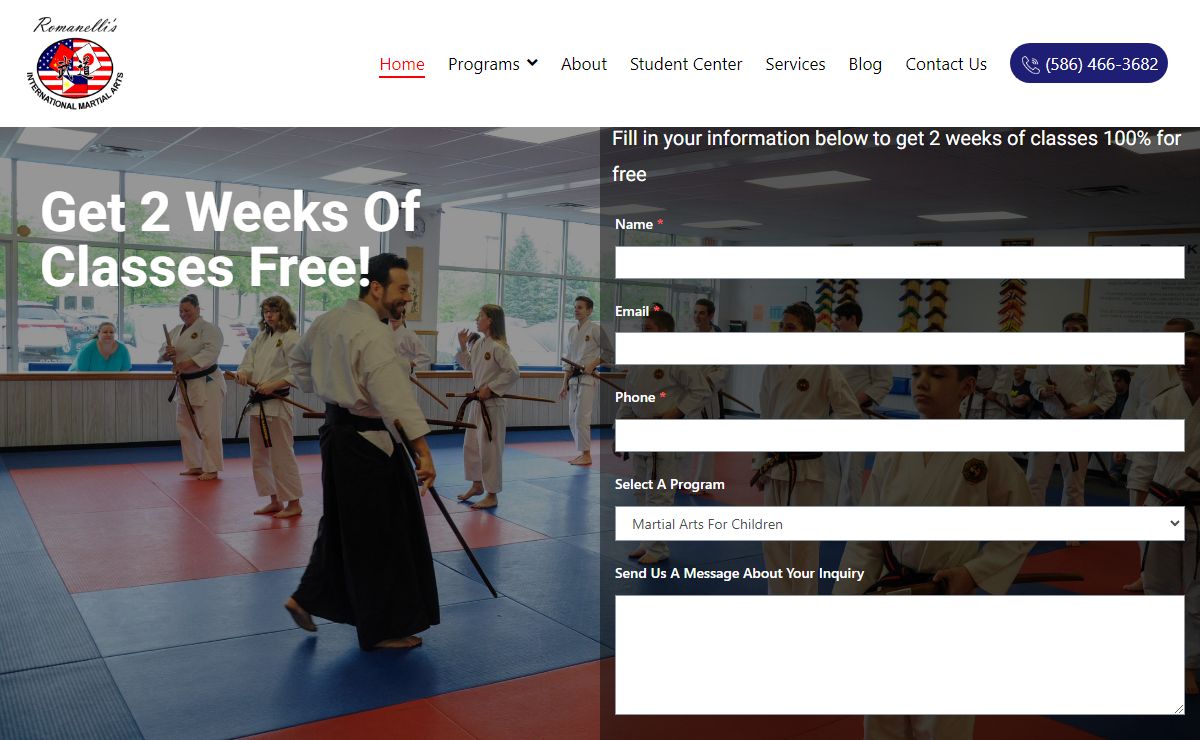Focus the Email input field
The width and height of the screenshot is (1200, 740).
point(900,349)
